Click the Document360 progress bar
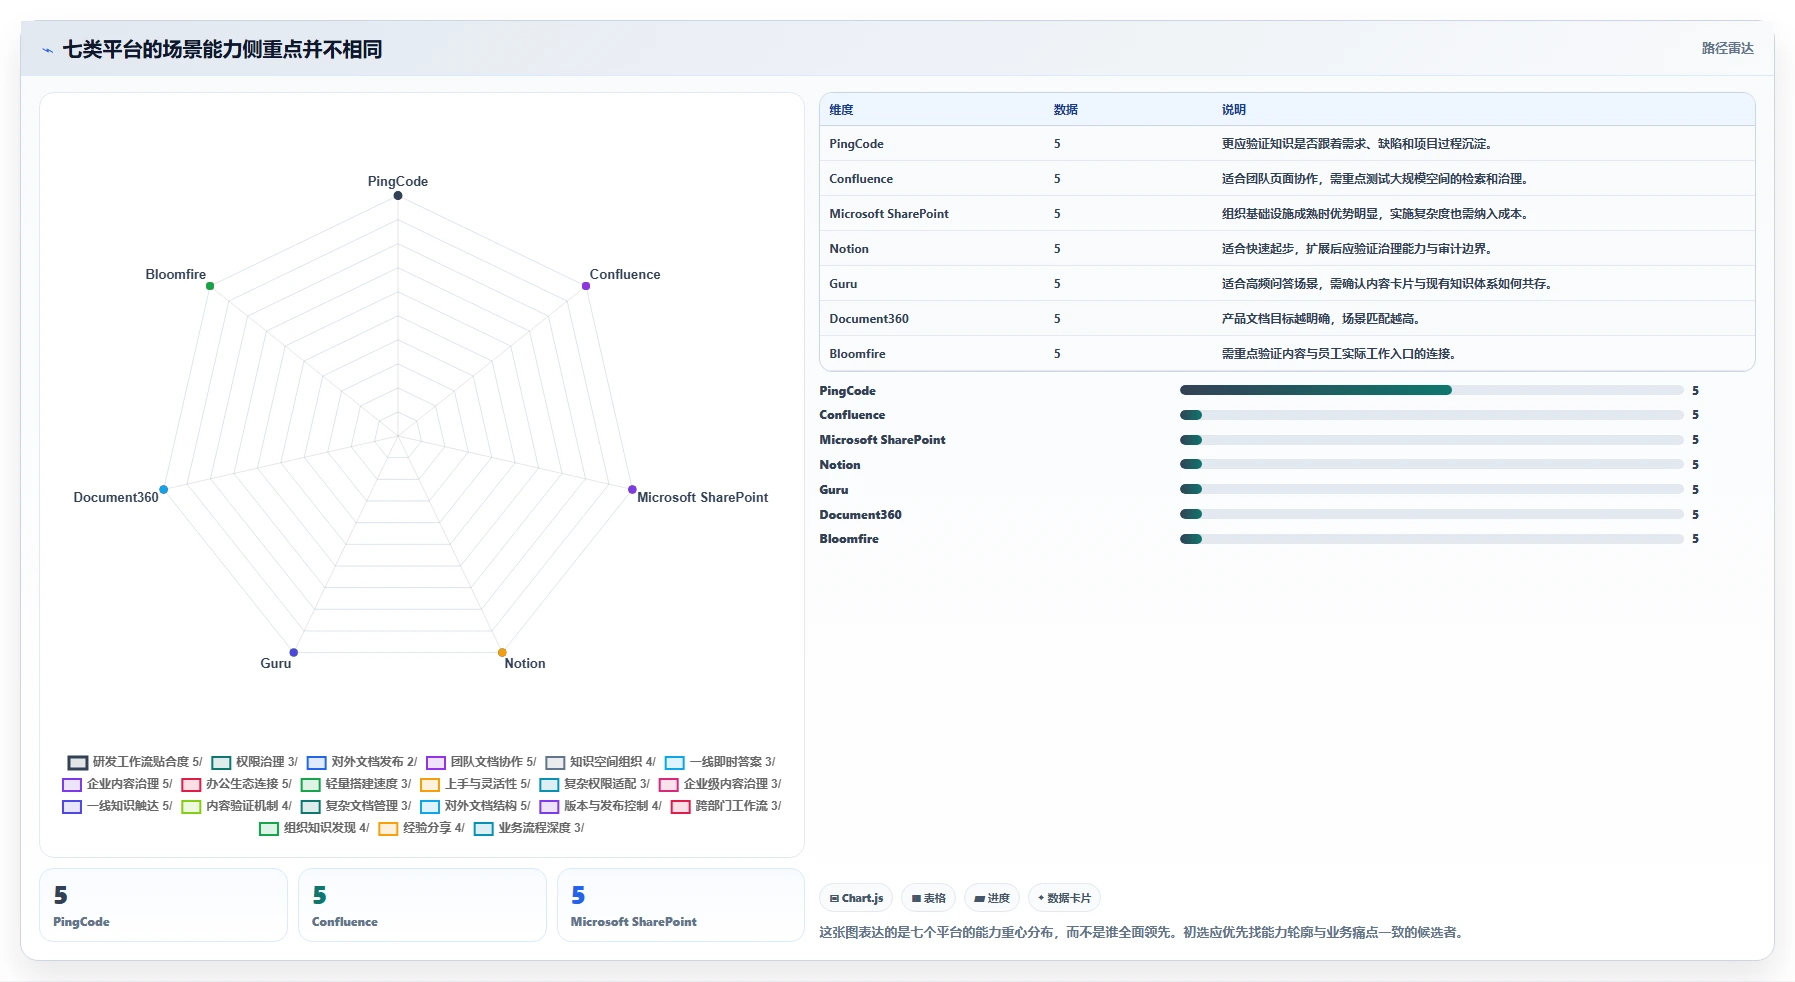This screenshot has height=982, width=1795. click(1432, 514)
